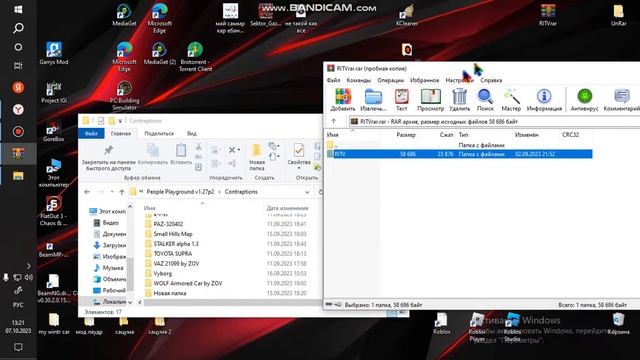This screenshot has width=640, height=360.
Task: Open the Favorites (Избранное) menu
Action: coord(424,80)
